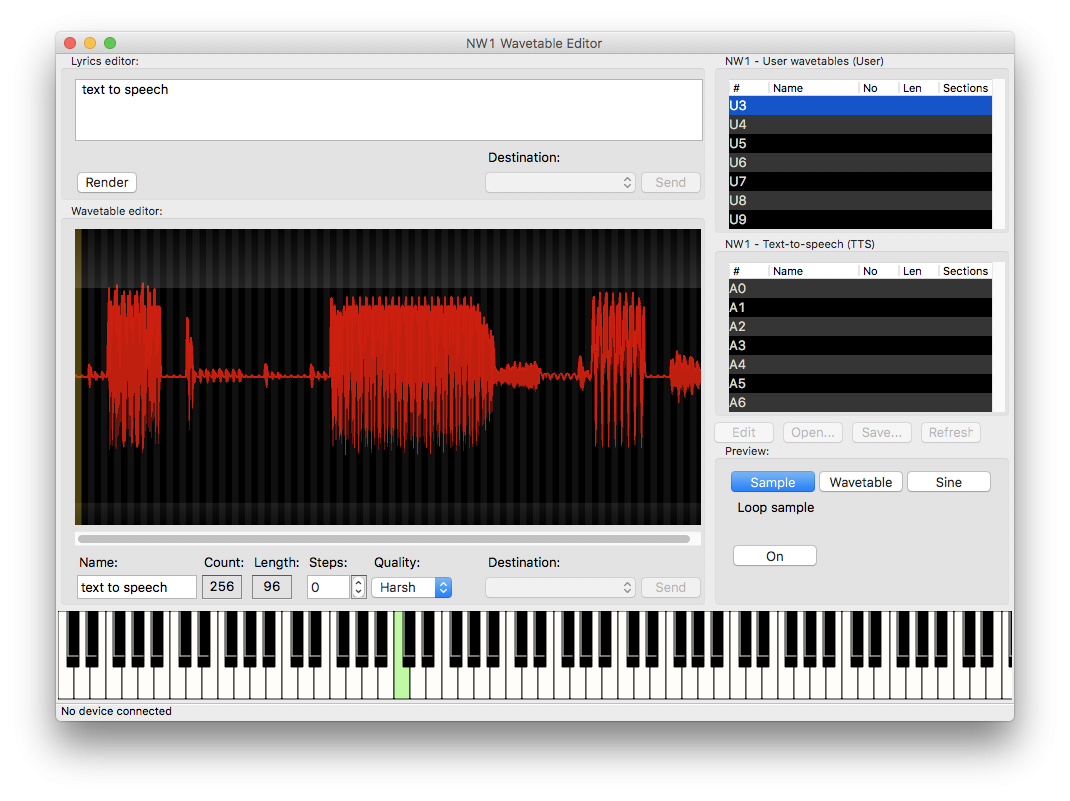The image size is (1070, 801).
Task: Click Len column header in User wavetables
Action: click(918, 88)
